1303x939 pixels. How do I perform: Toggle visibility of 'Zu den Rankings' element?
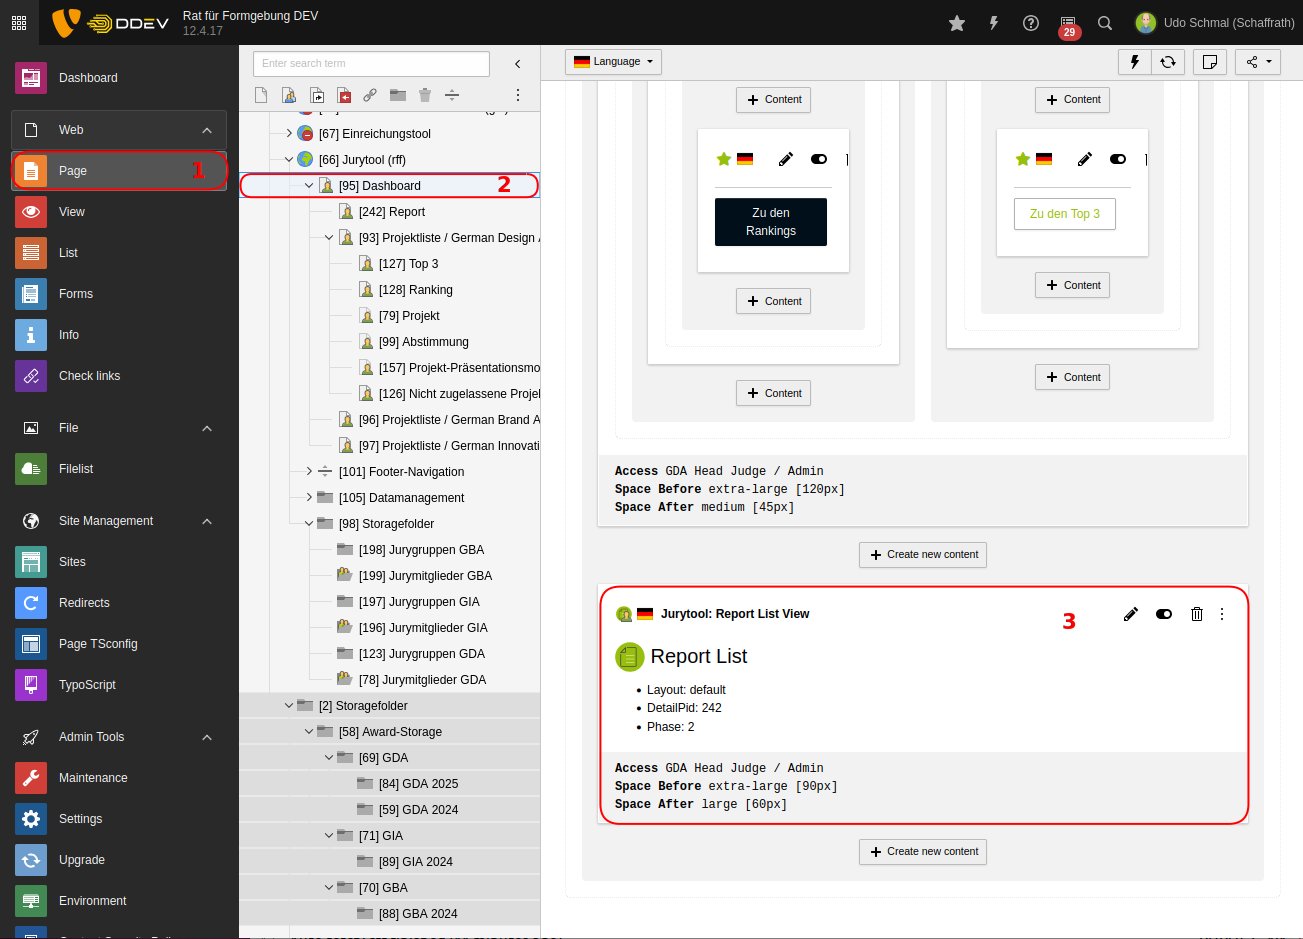[x=818, y=159]
